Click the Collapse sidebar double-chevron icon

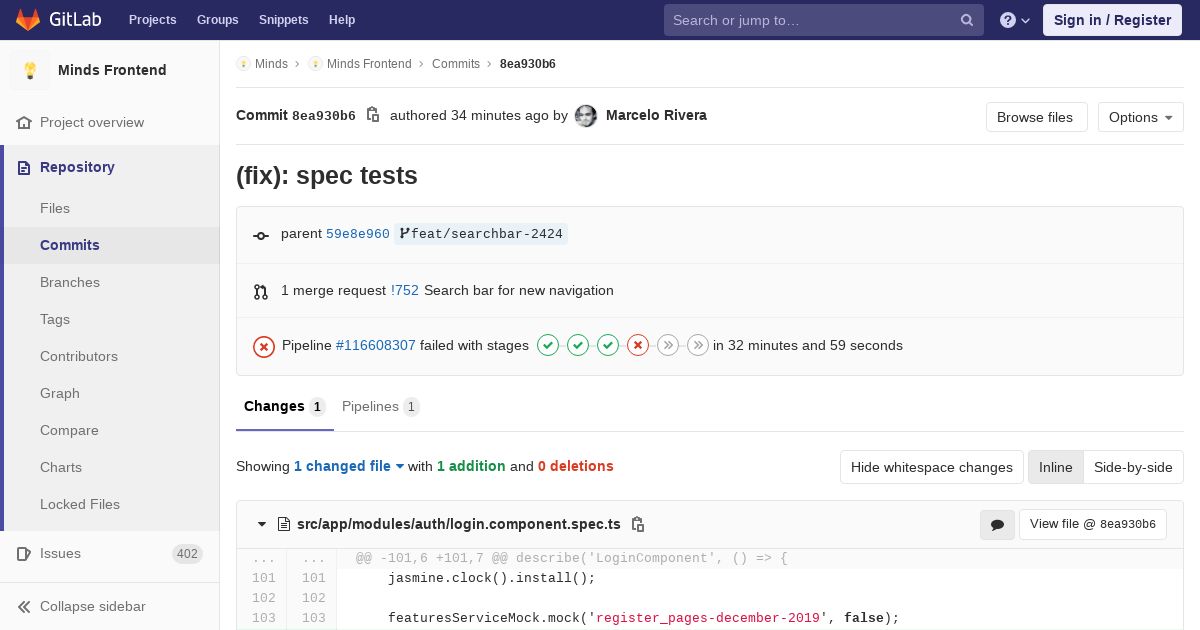tap(24, 606)
